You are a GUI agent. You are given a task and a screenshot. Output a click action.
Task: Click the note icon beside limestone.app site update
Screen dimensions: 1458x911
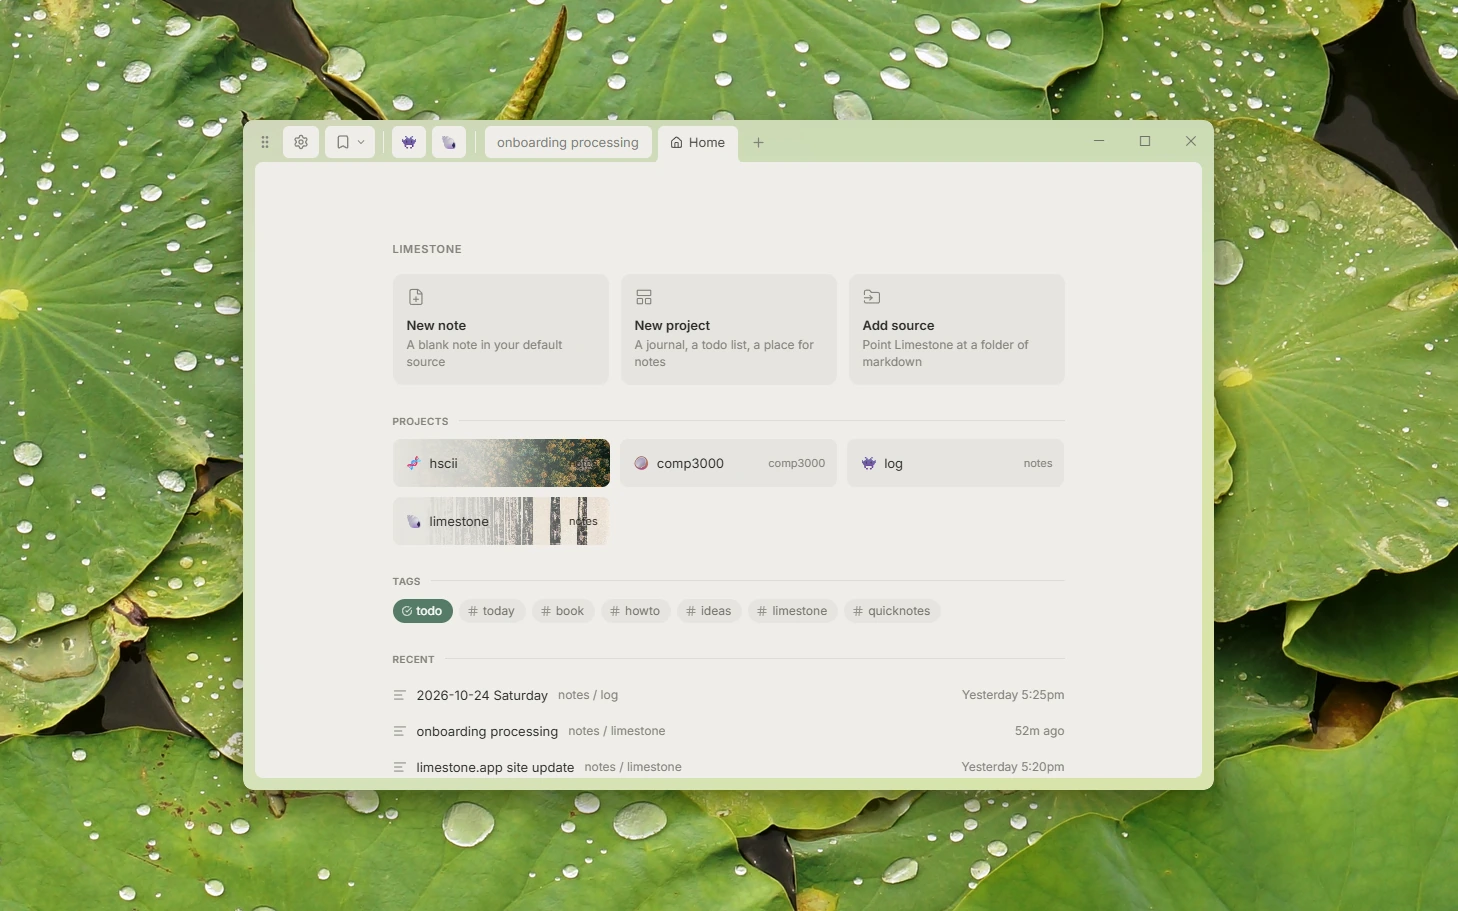[400, 767]
